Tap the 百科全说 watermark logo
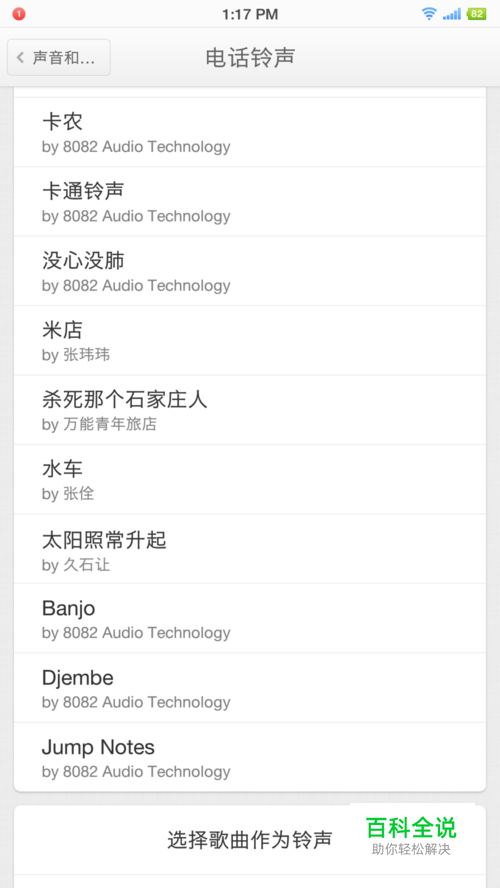The height and width of the screenshot is (888, 500). (x=411, y=835)
